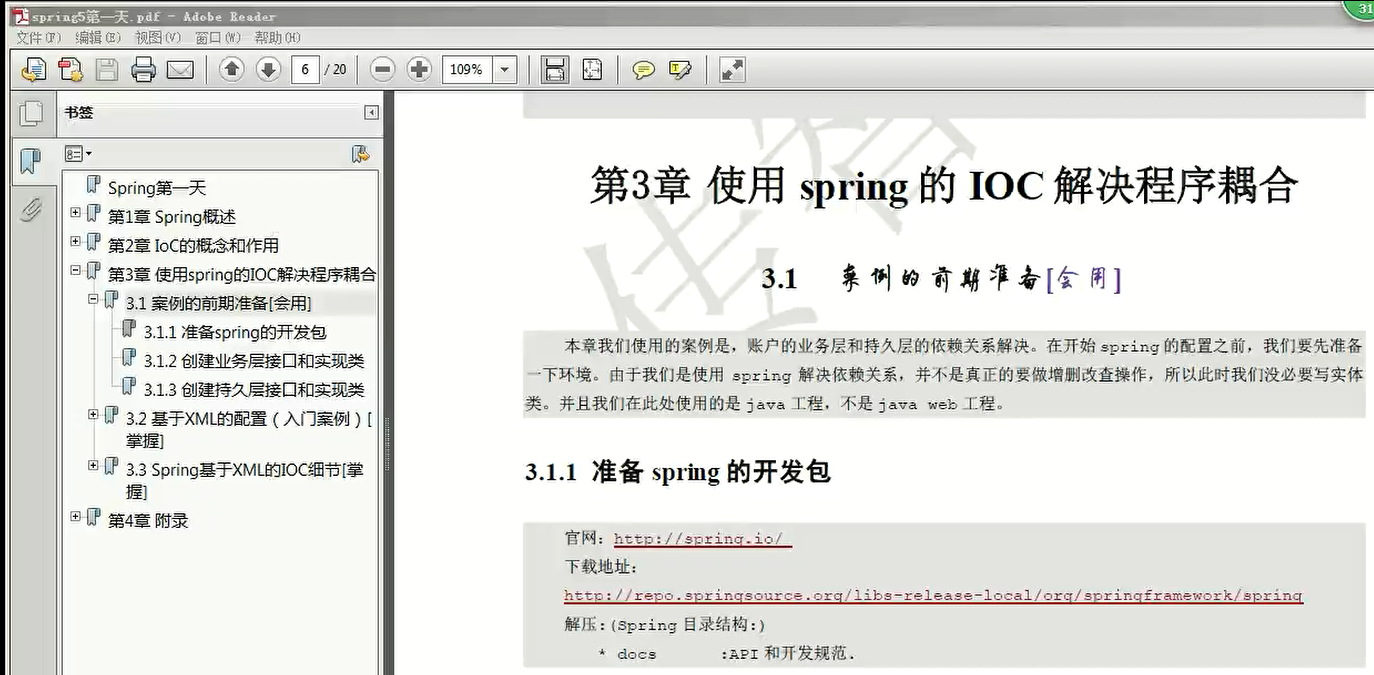Click the fit width scrolling mode icon
Screen dimensions: 1374x675
click(555, 69)
